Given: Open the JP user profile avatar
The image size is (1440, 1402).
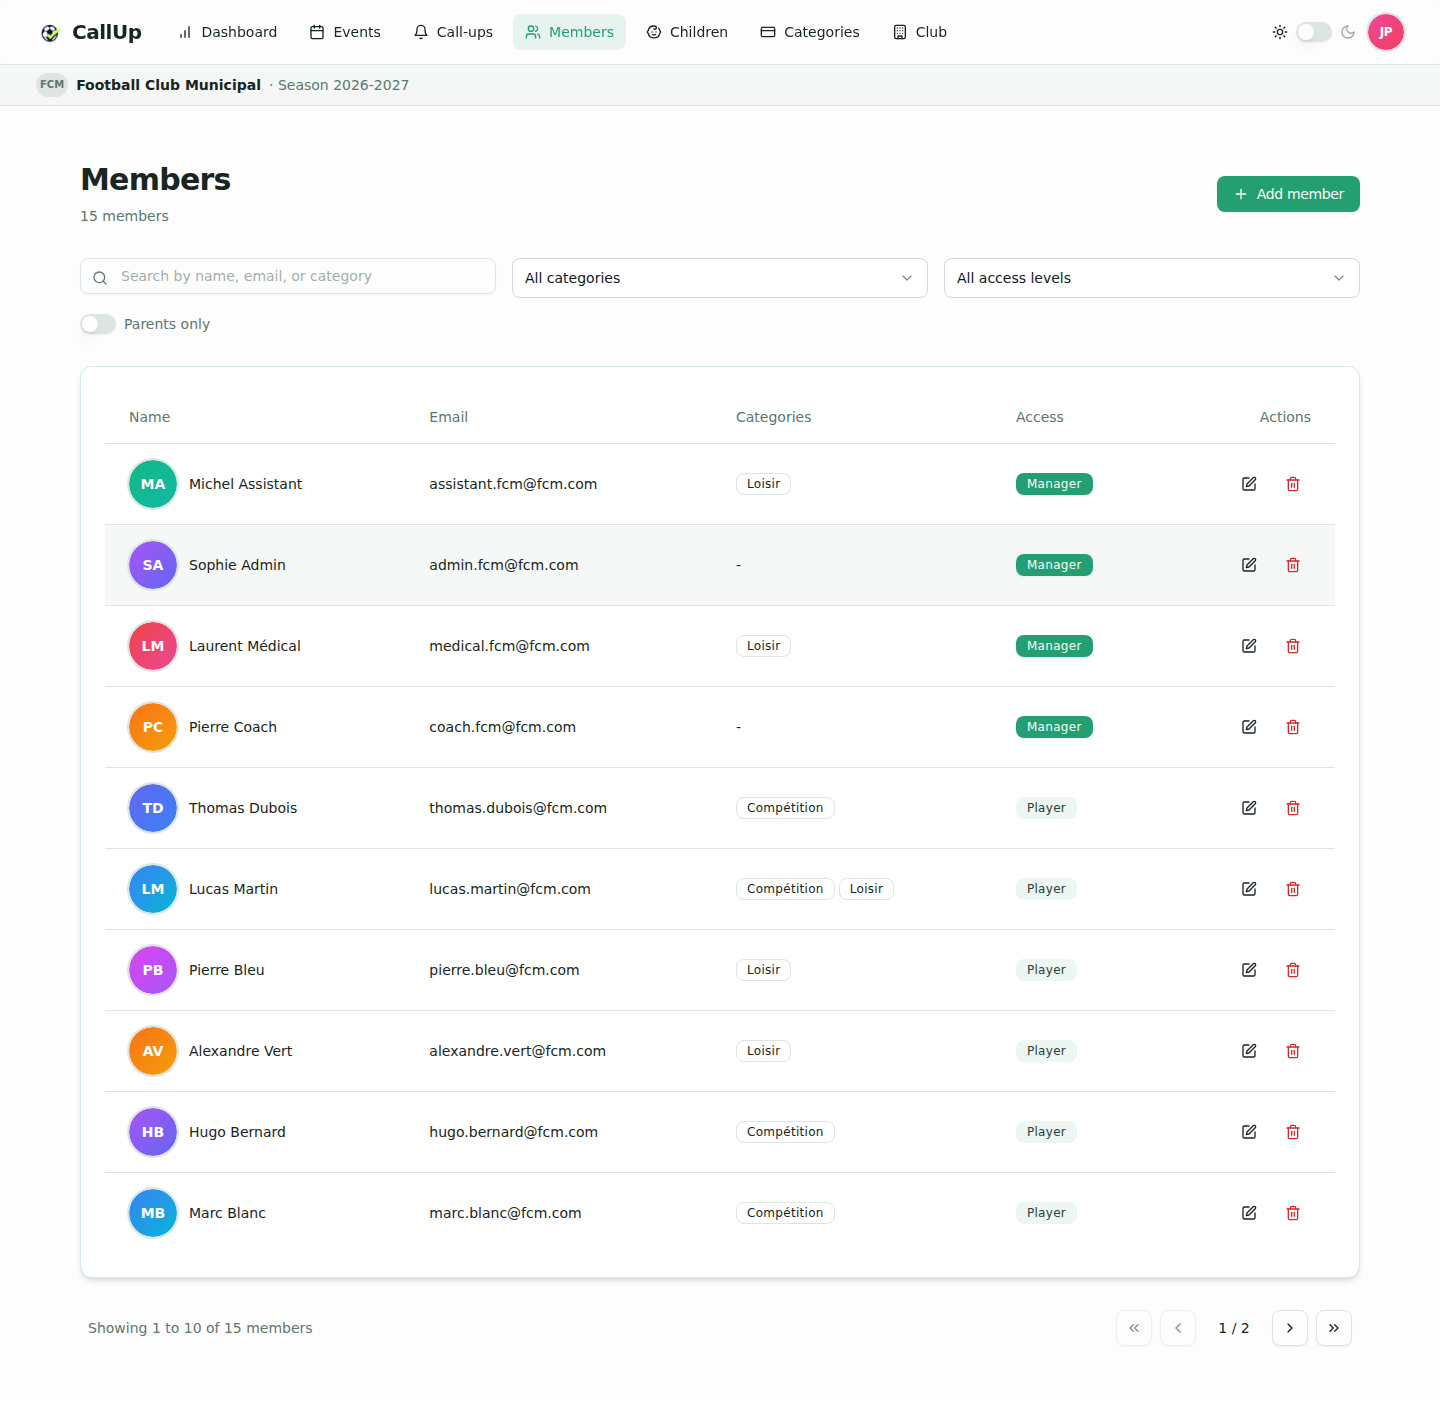Looking at the screenshot, I should pos(1386,32).
